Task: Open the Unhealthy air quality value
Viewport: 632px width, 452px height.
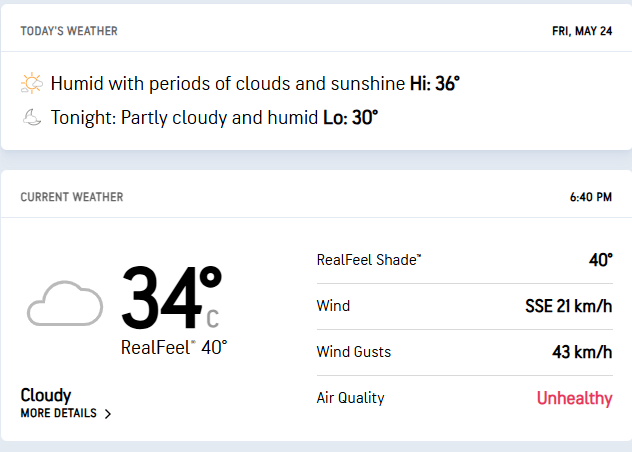Action: coord(574,398)
